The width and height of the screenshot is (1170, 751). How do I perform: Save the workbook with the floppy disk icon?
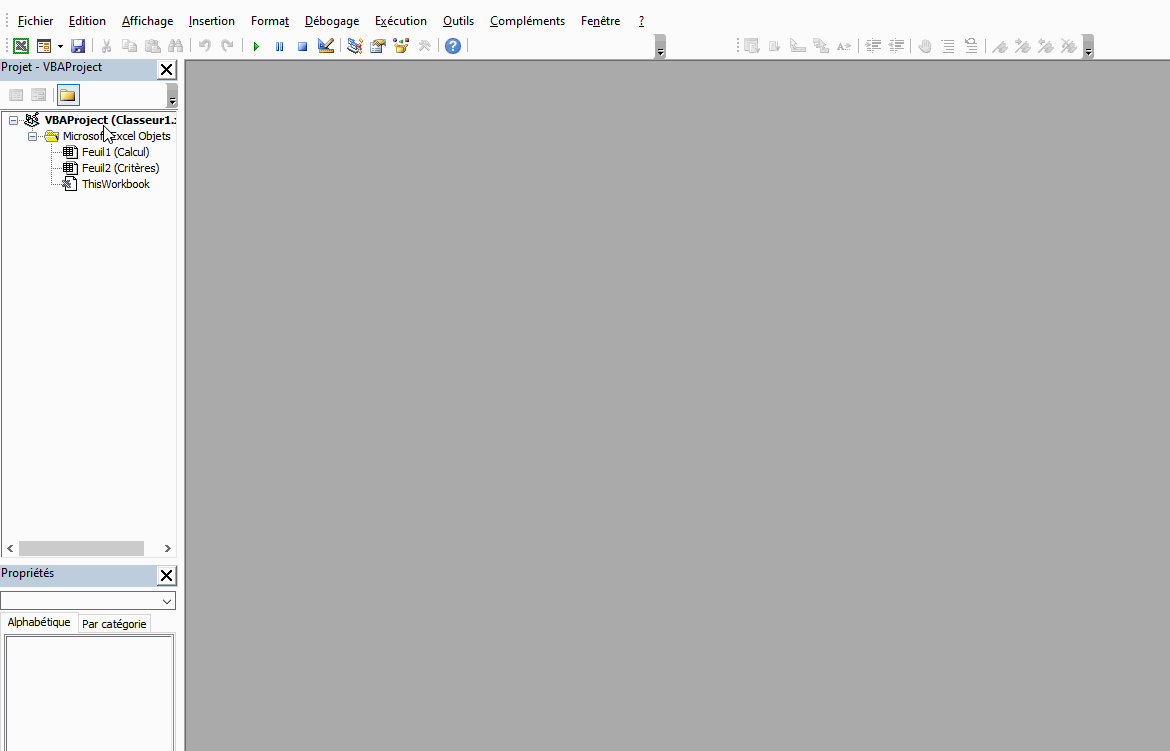78,46
